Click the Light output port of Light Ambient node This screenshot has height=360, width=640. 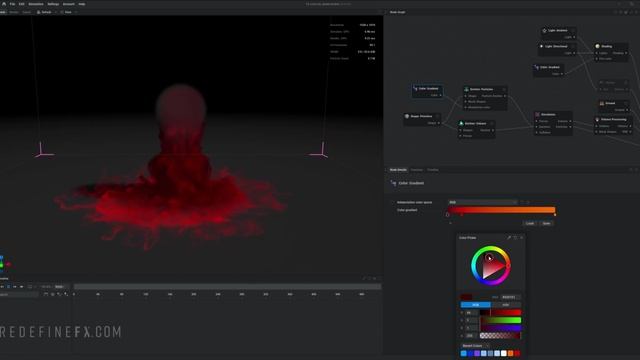(x=574, y=37)
